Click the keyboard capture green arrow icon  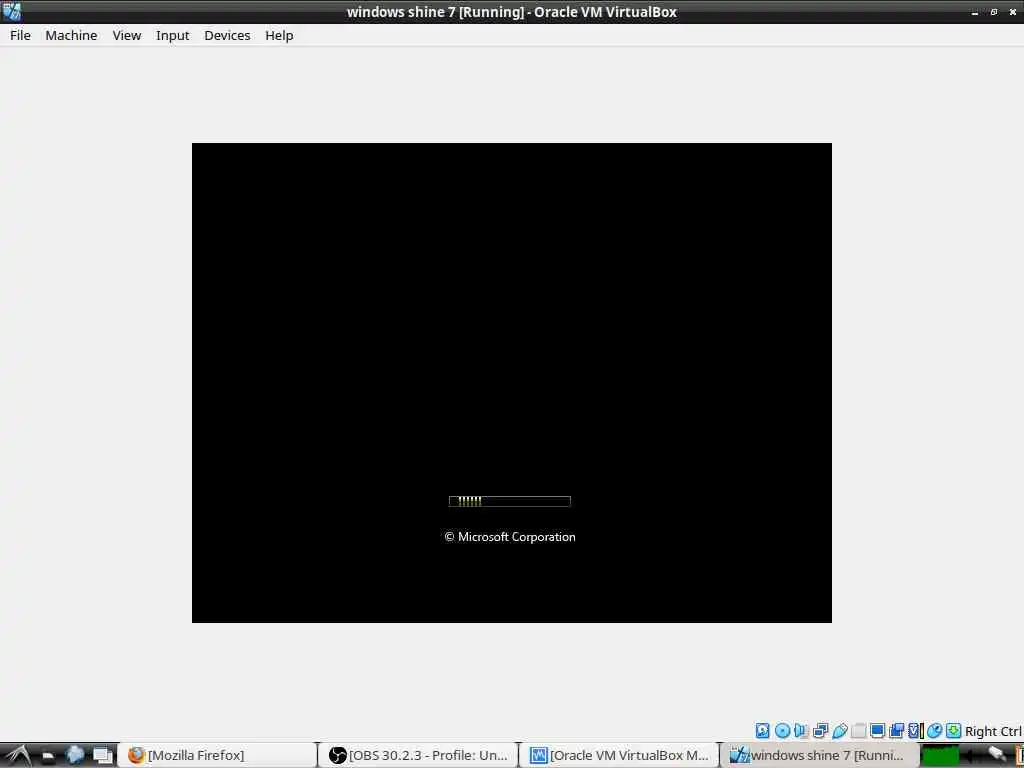point(953,731)
